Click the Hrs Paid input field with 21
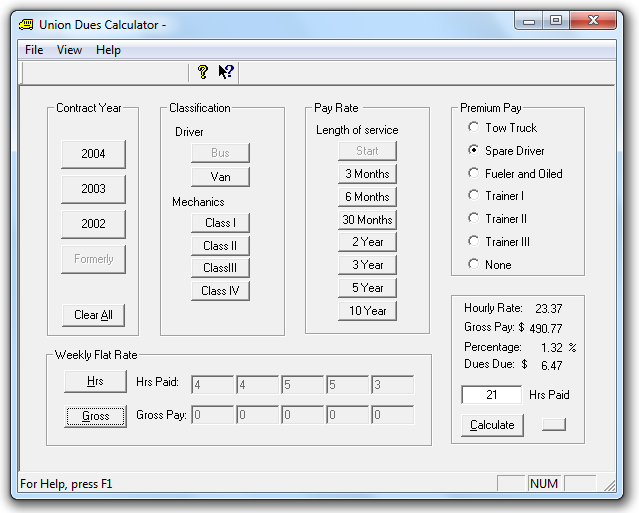Screen dimensions: 639x513 click(491, 395)
